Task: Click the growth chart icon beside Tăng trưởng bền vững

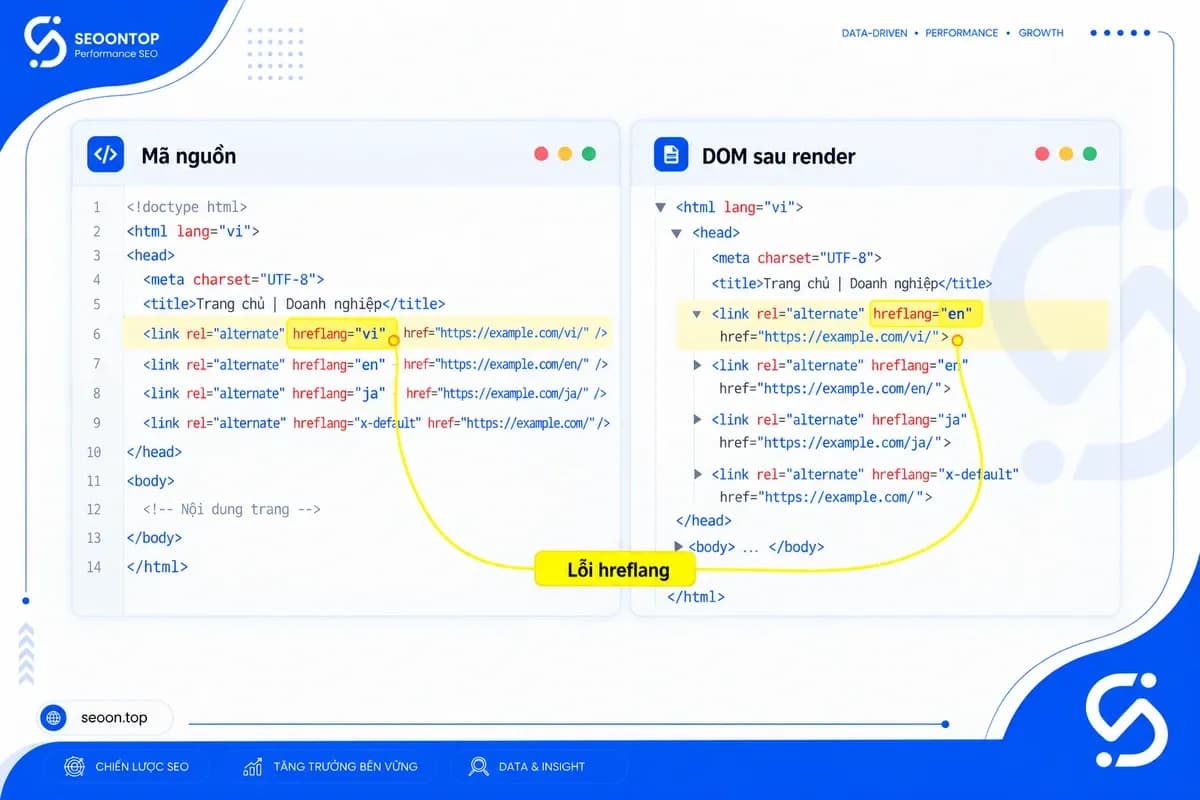Action: coord(252,767)
